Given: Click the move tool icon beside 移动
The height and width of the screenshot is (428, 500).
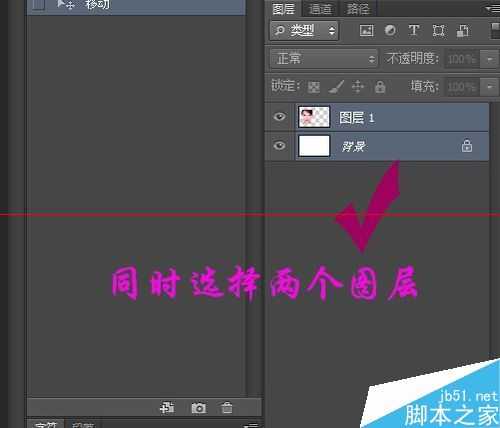Looking at the screenshot, I should 65,4.
